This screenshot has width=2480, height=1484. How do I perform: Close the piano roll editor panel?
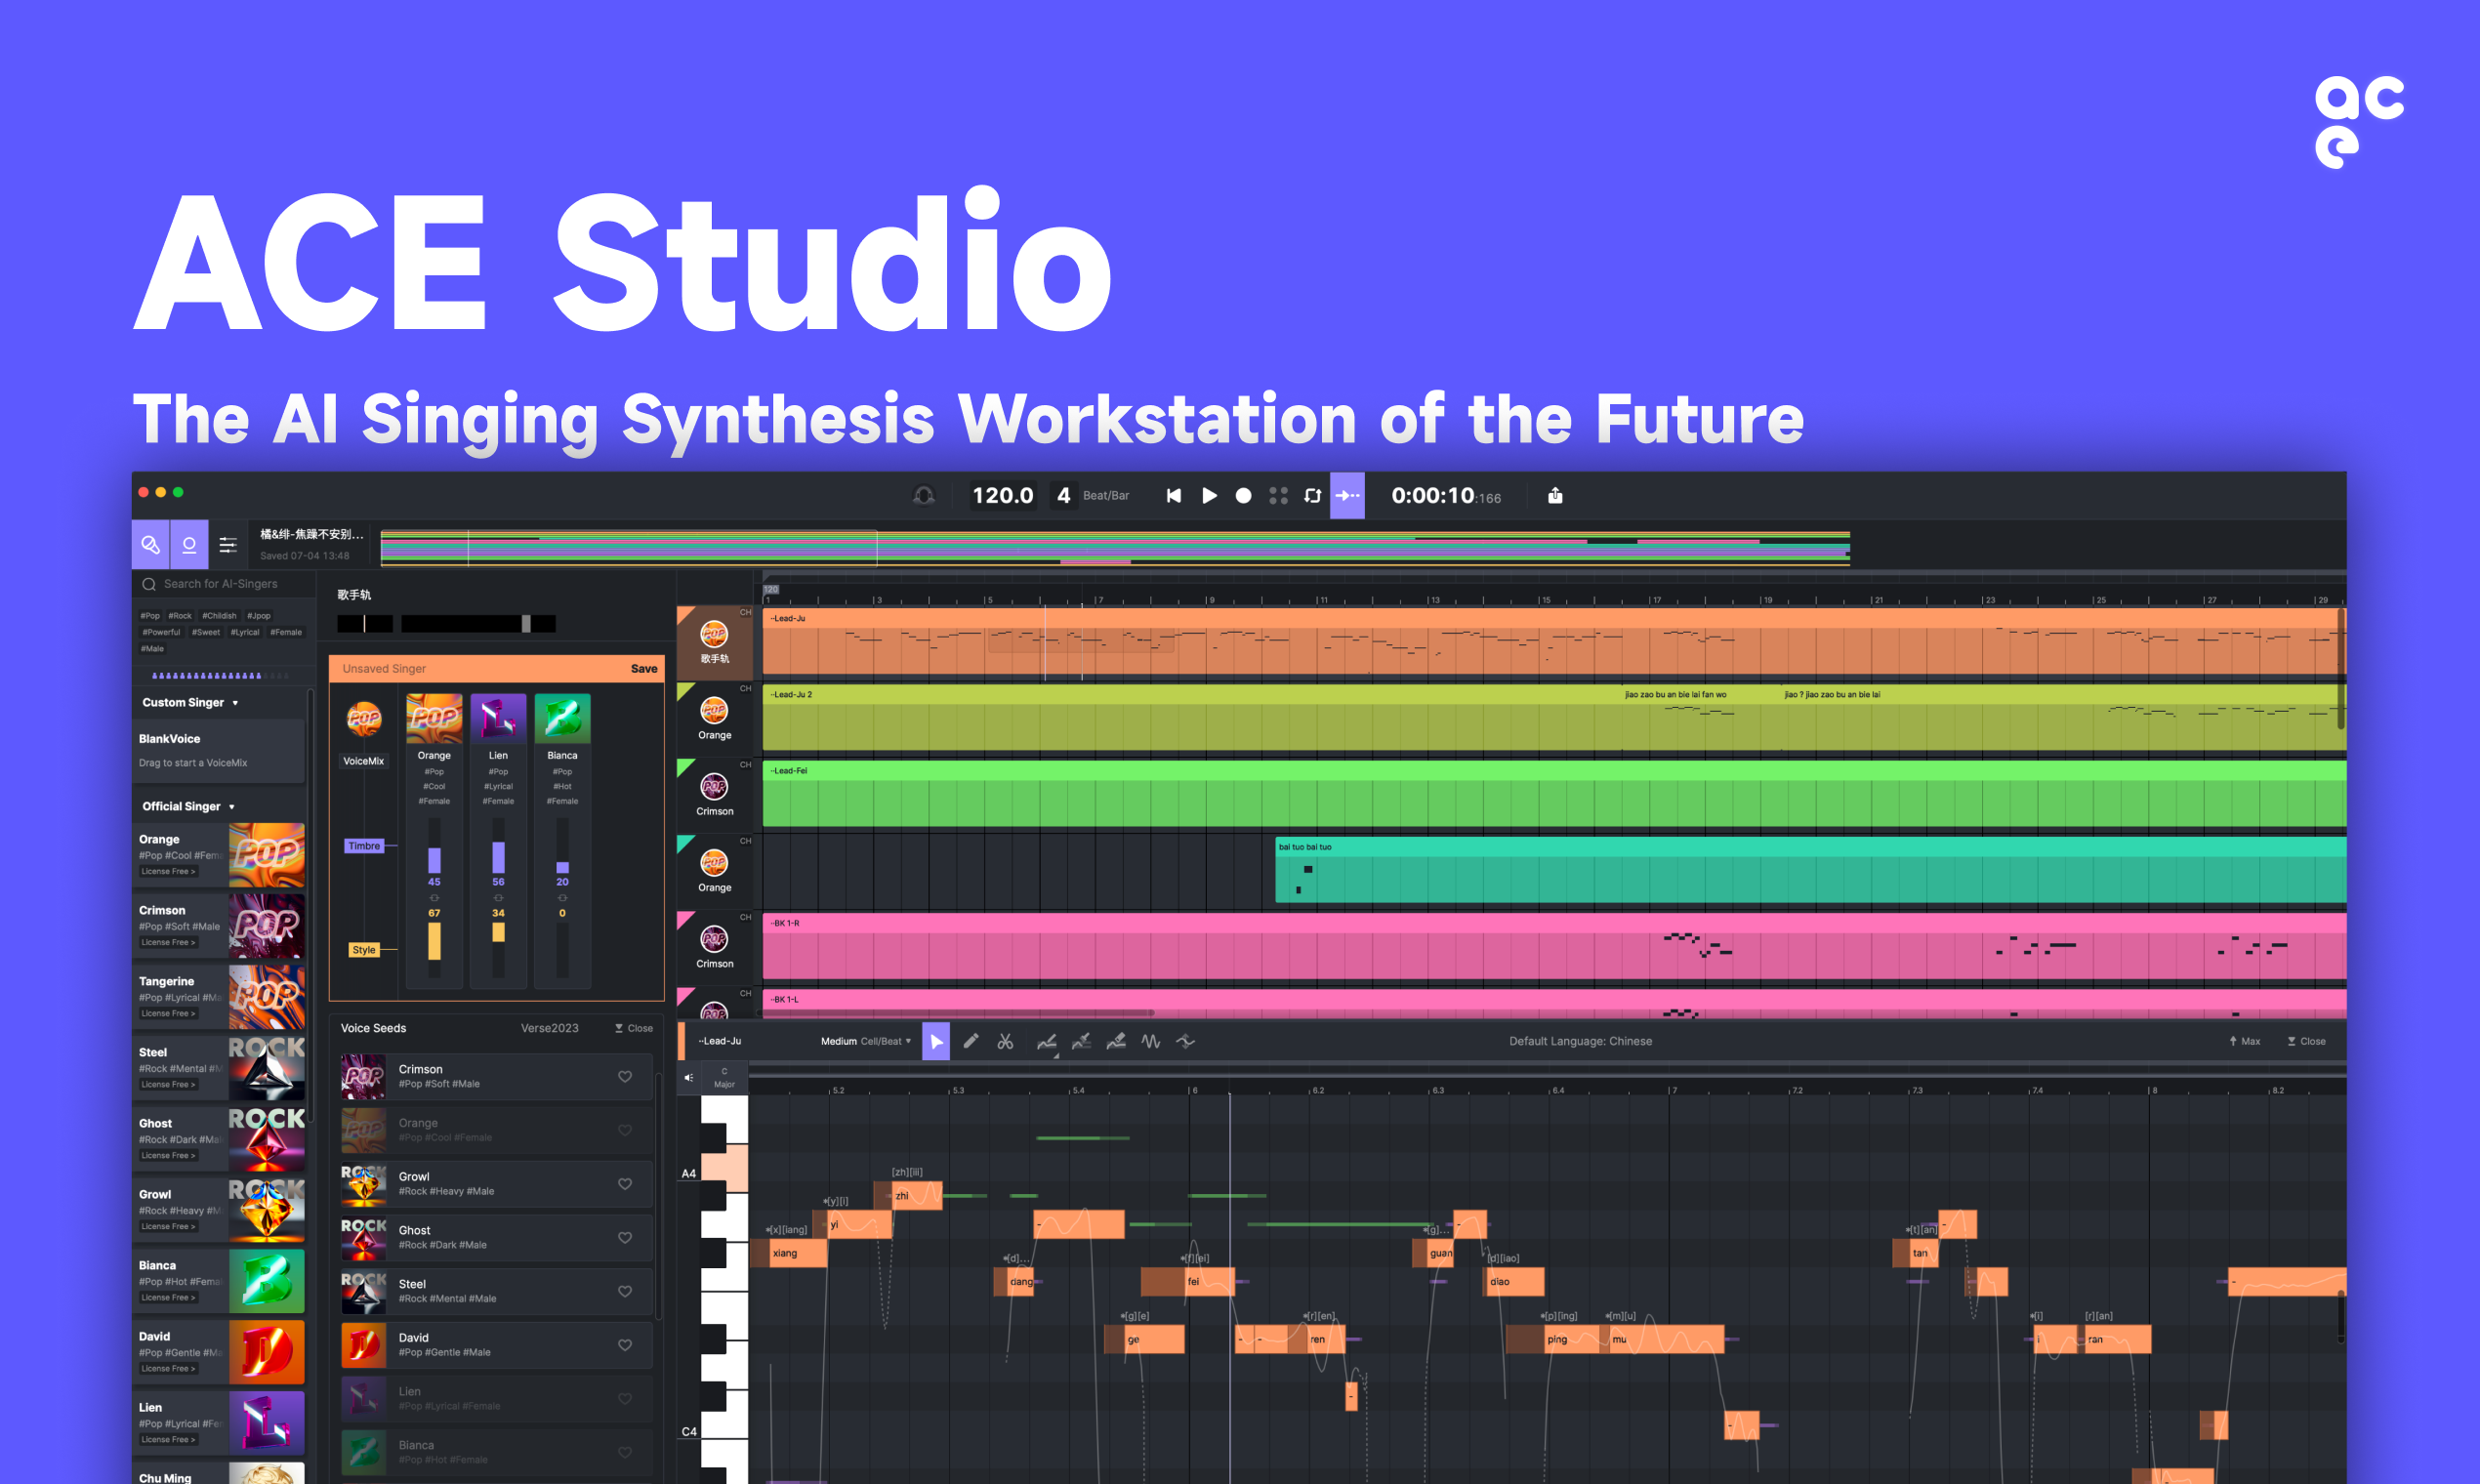[x=2306, y=1042]
